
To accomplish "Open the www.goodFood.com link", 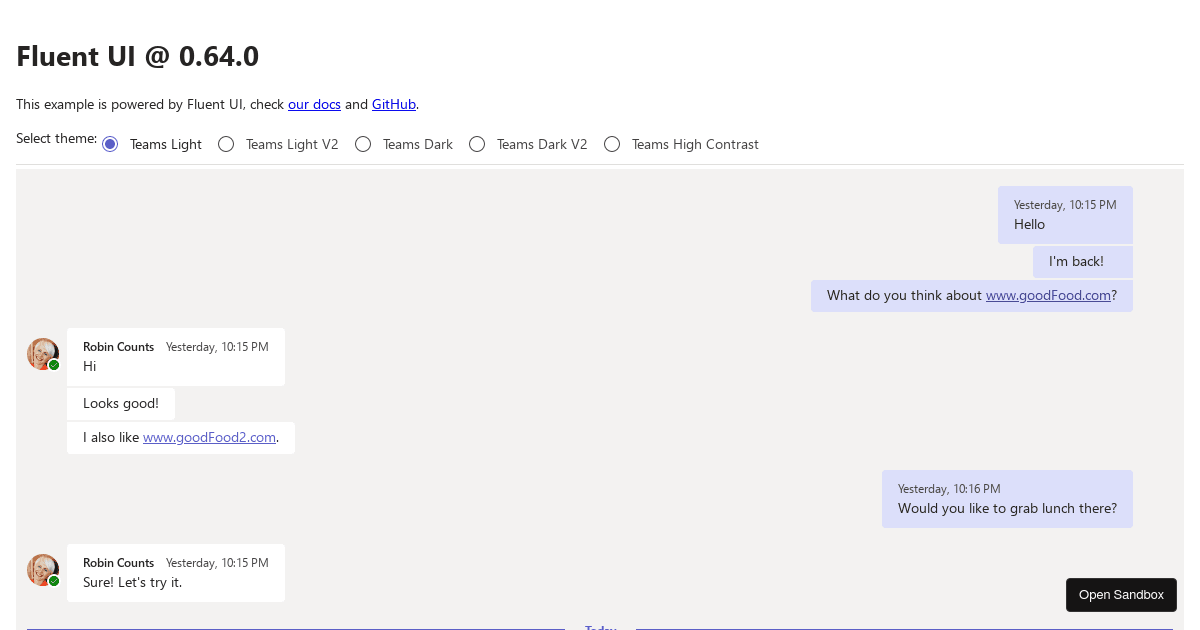I will tap(1048, 295).
